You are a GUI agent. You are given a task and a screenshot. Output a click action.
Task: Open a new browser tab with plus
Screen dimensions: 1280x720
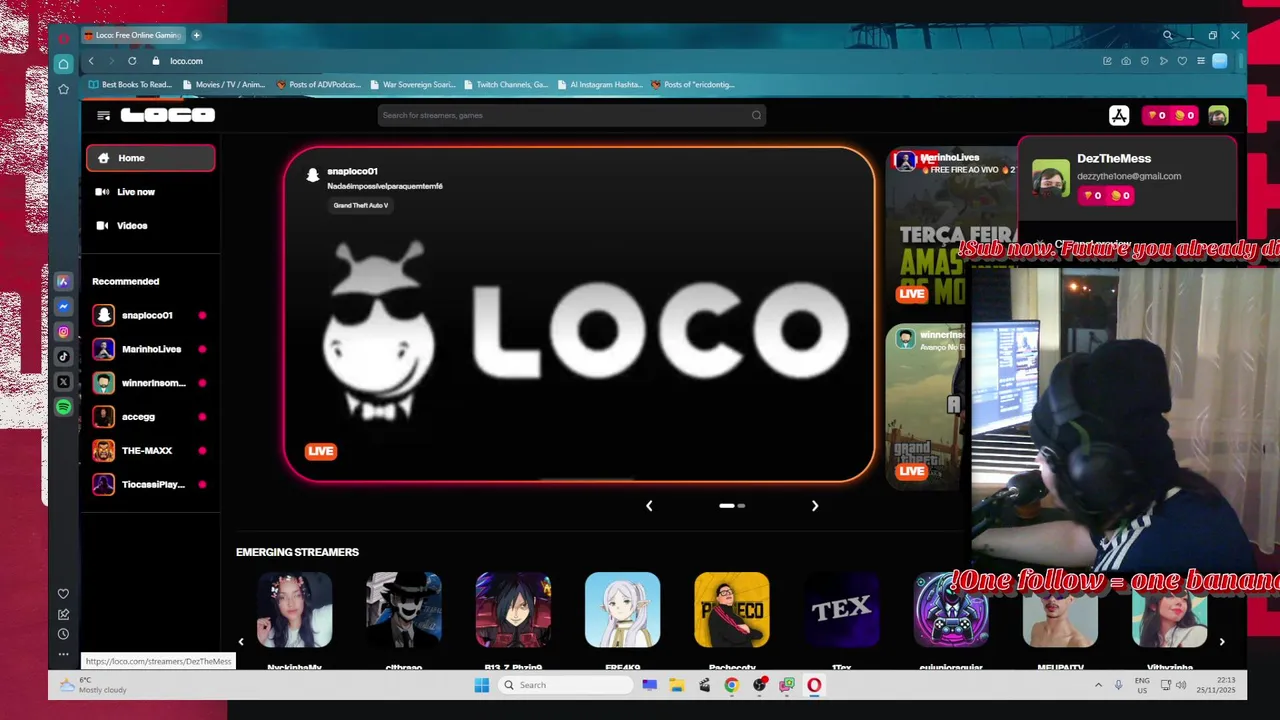point(196,35)
